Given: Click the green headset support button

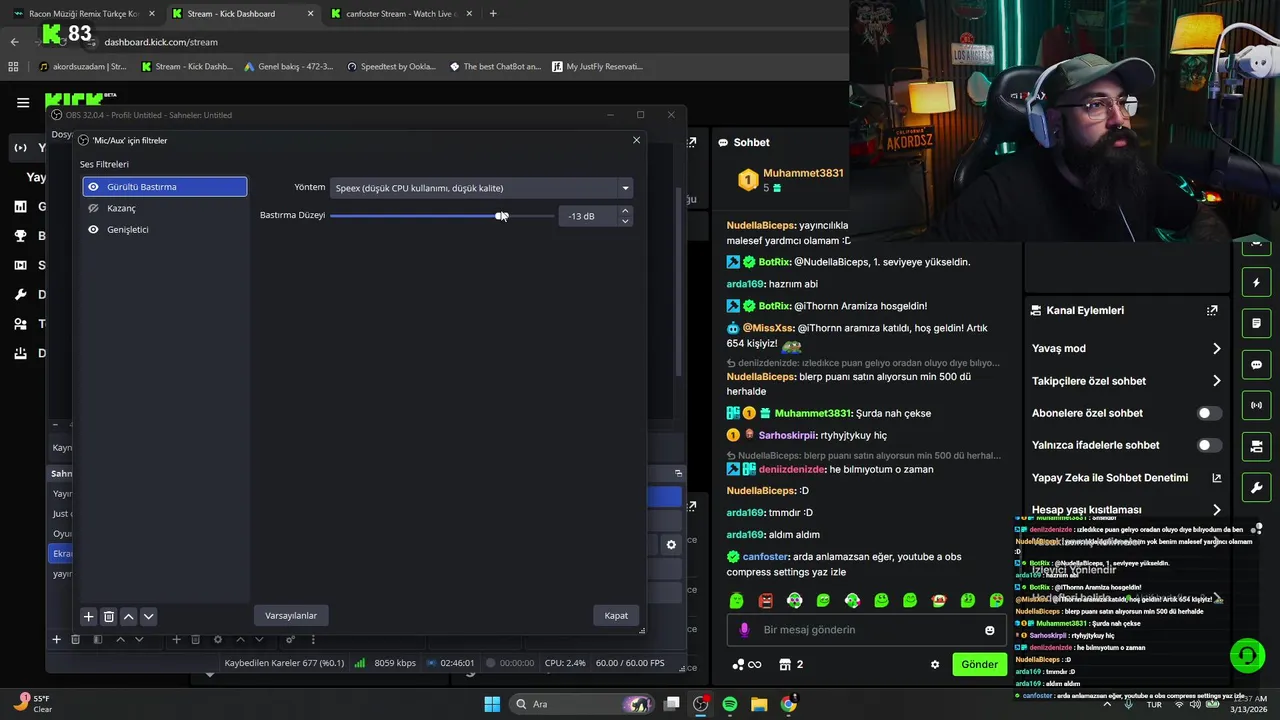Looking at the screenshot, I should (x=1247, y=656).
